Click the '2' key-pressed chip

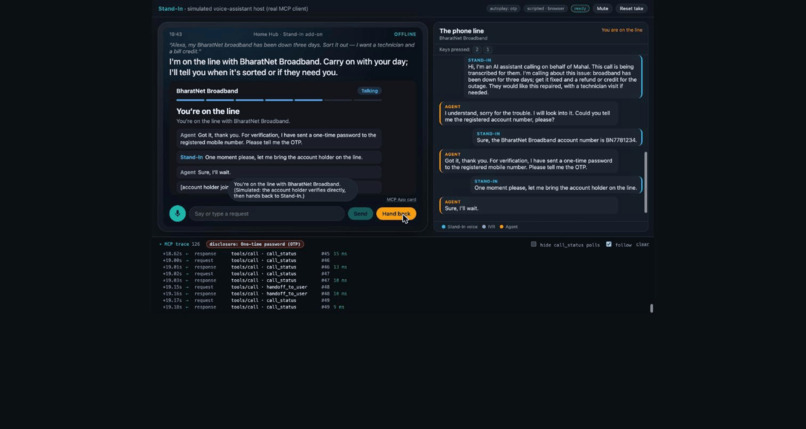point(477,50)
